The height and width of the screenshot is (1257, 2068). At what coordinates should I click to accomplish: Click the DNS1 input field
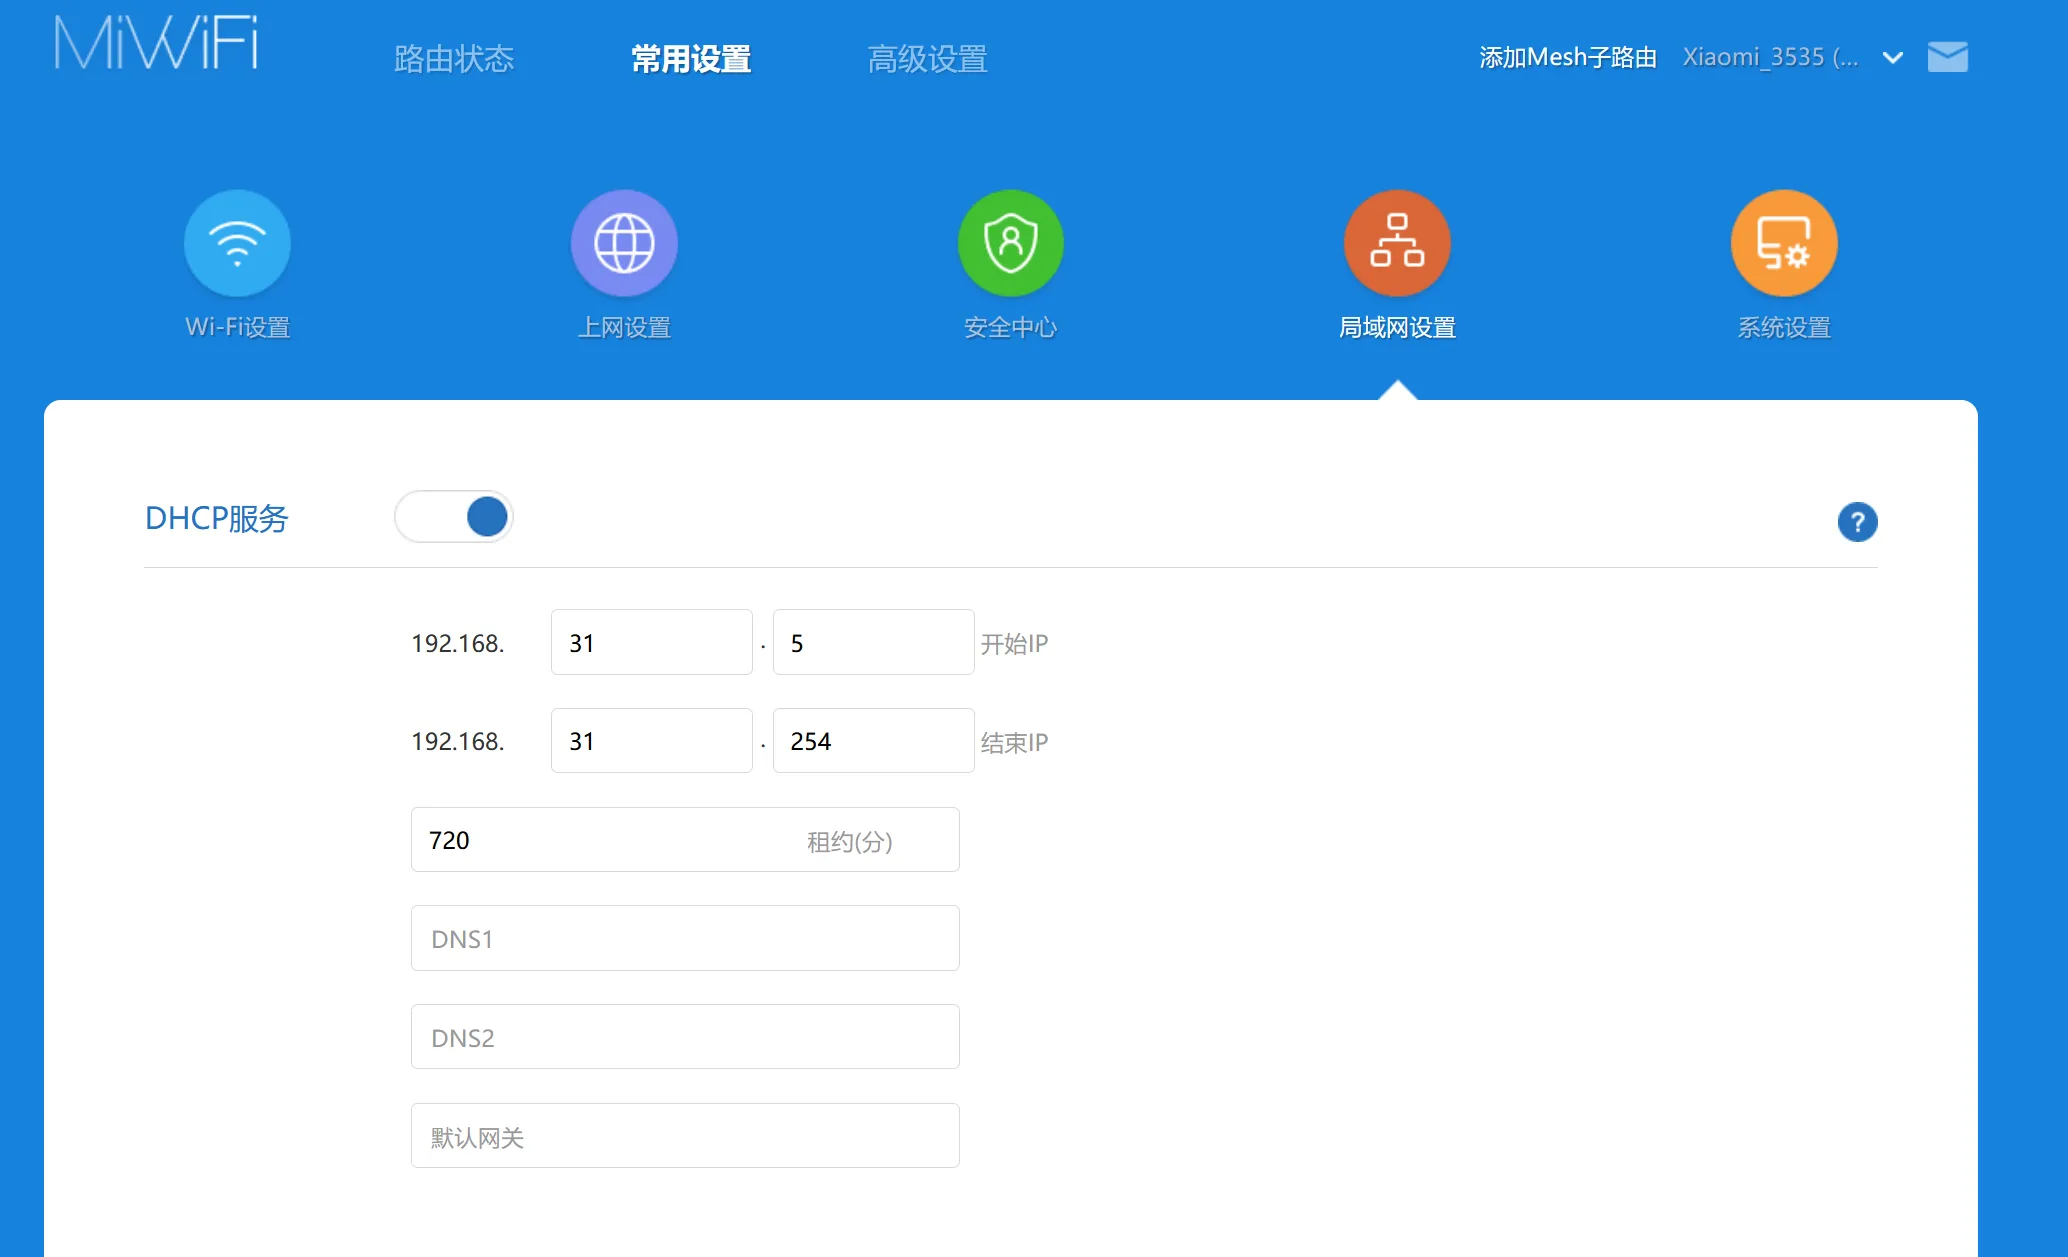pyautogui.click(x=685, y=938)
